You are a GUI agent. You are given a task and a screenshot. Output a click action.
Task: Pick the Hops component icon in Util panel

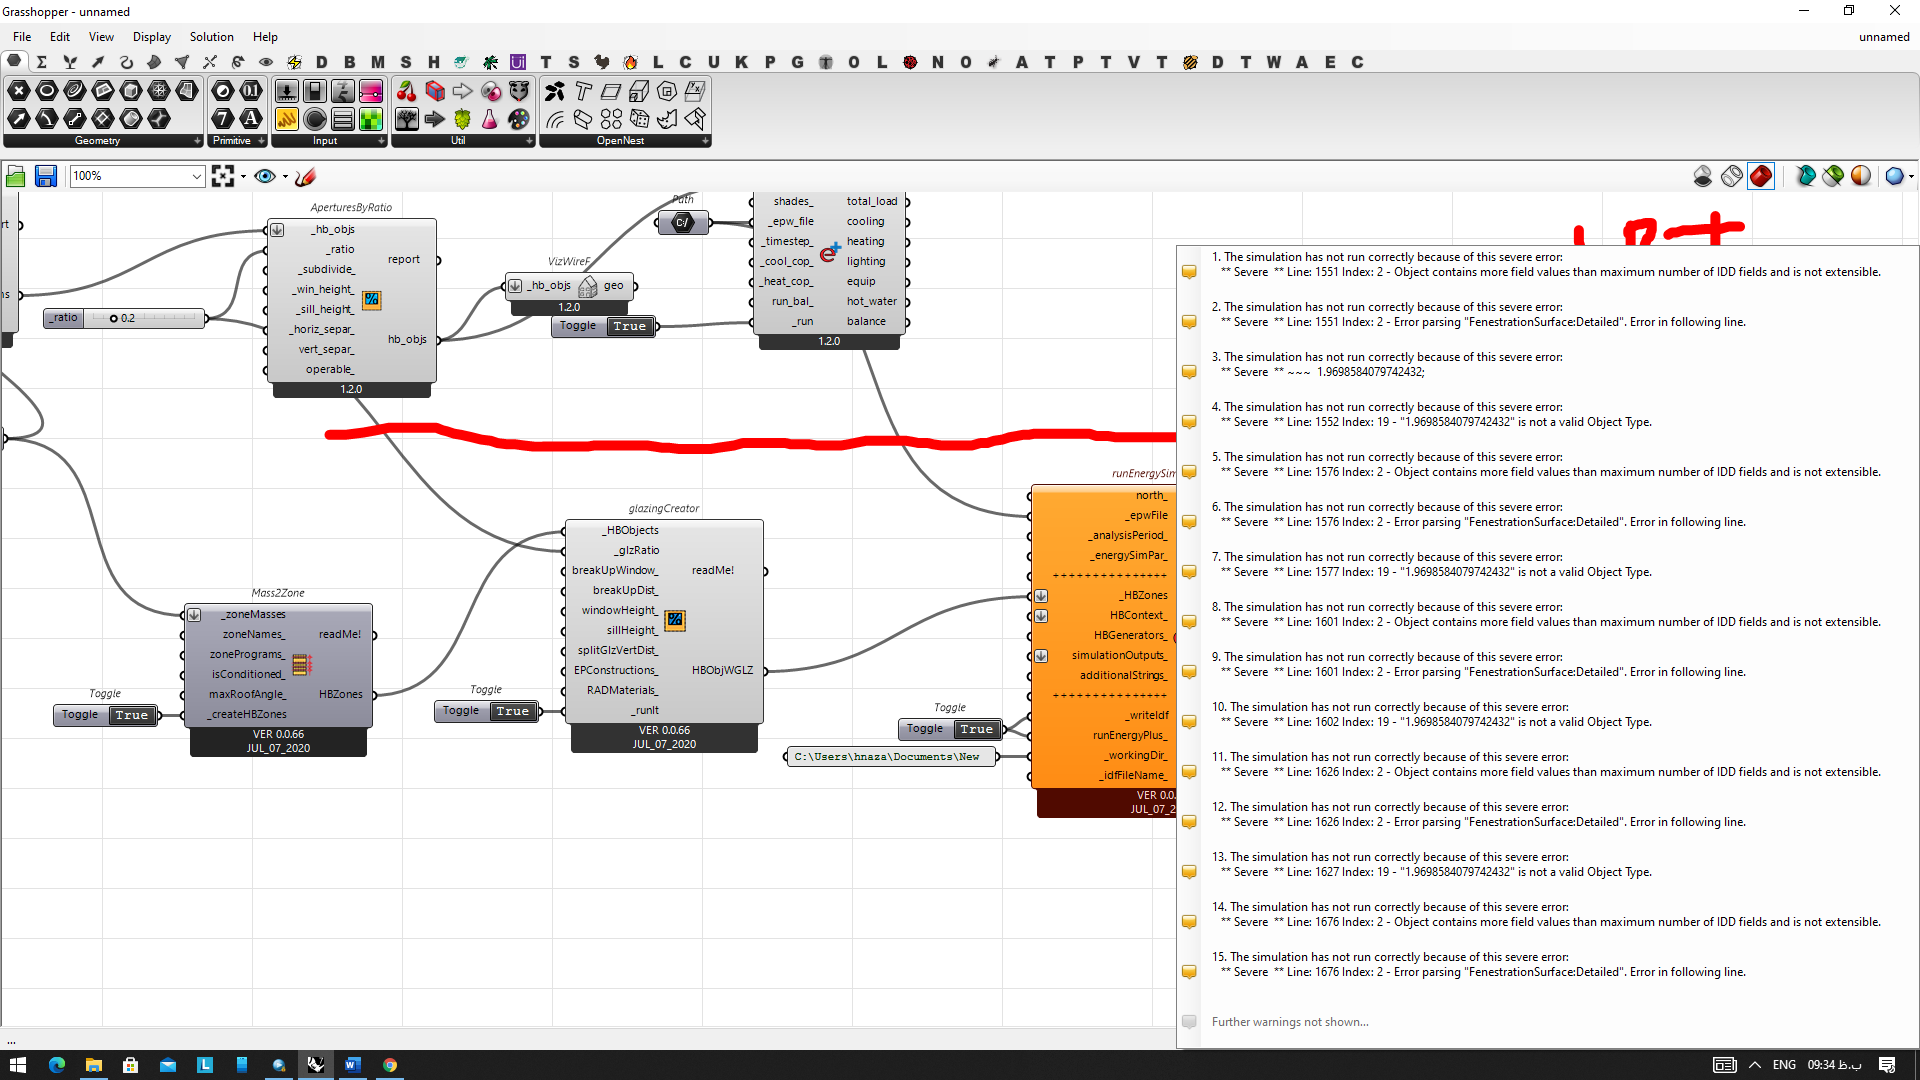click(x=462, y=119)
